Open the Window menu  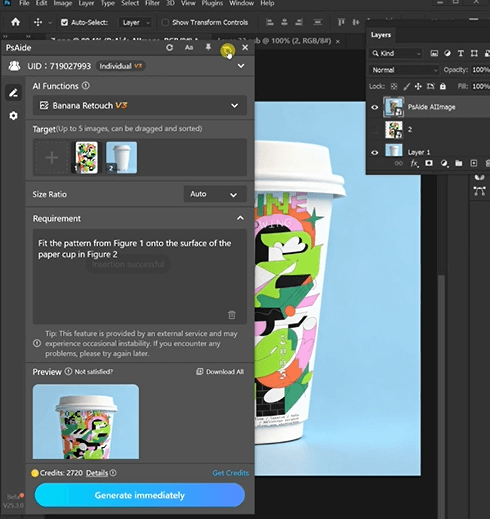click(x=241, y=3)
